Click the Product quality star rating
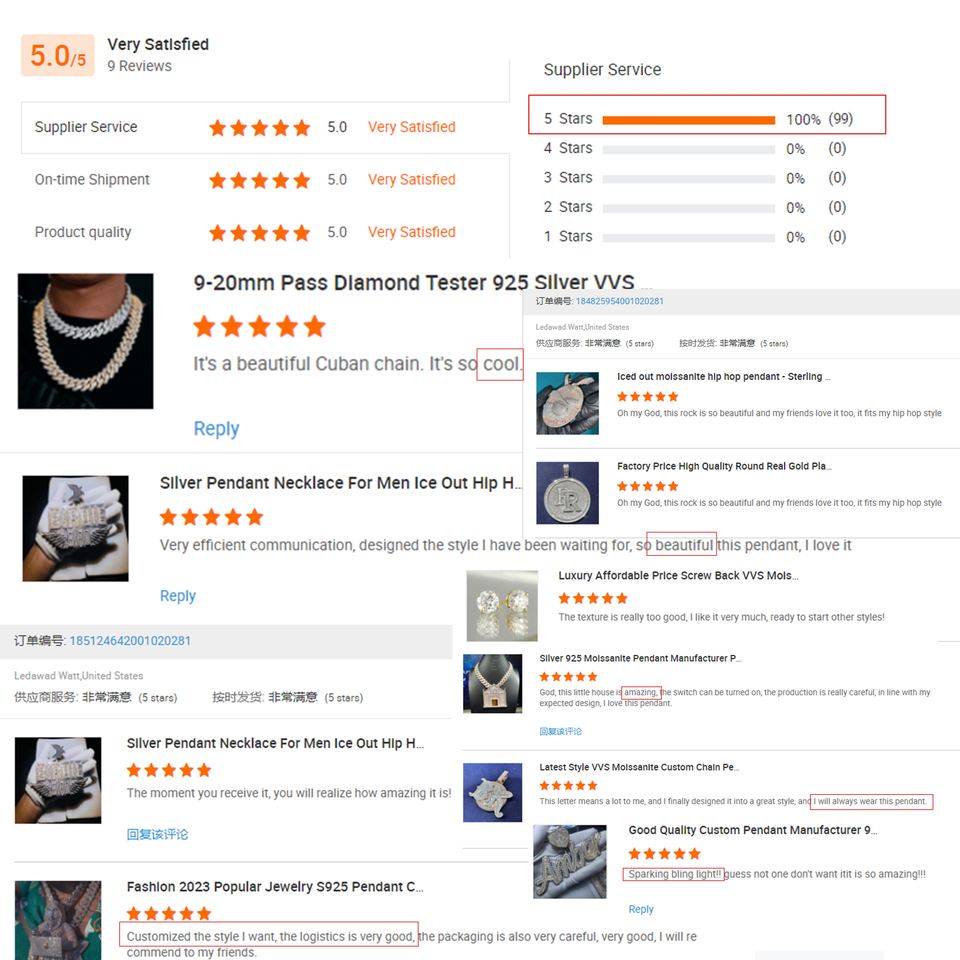Viewport: 960px width, 960px height. (260, 233)
